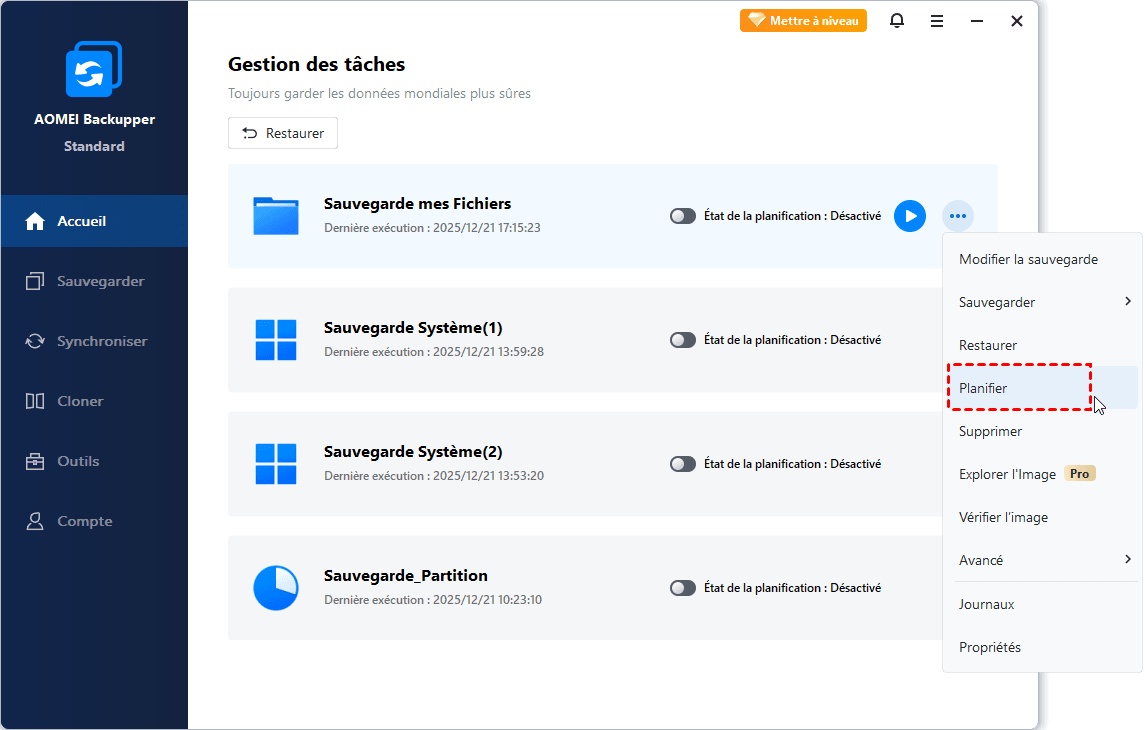Click the notification bell icon
1145x730 pixels.
point(897,21)
